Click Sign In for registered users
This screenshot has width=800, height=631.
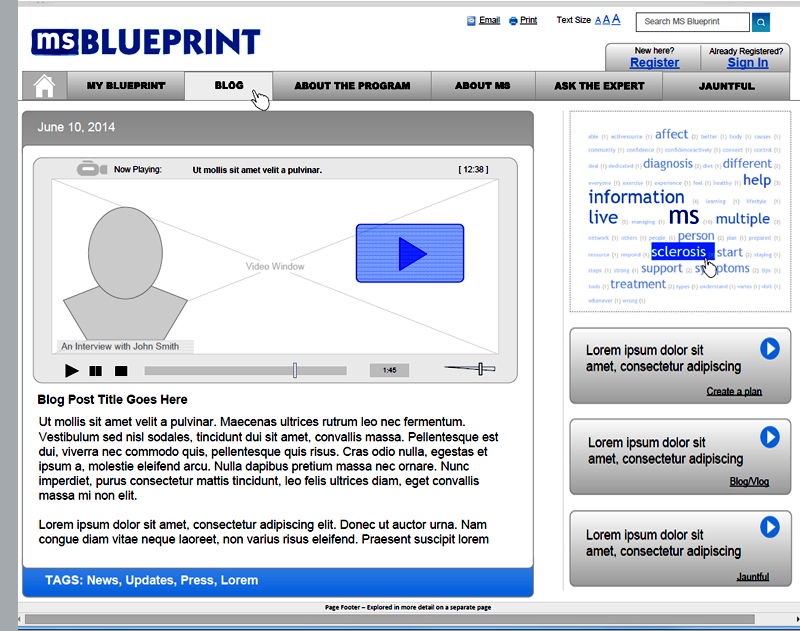747,62
